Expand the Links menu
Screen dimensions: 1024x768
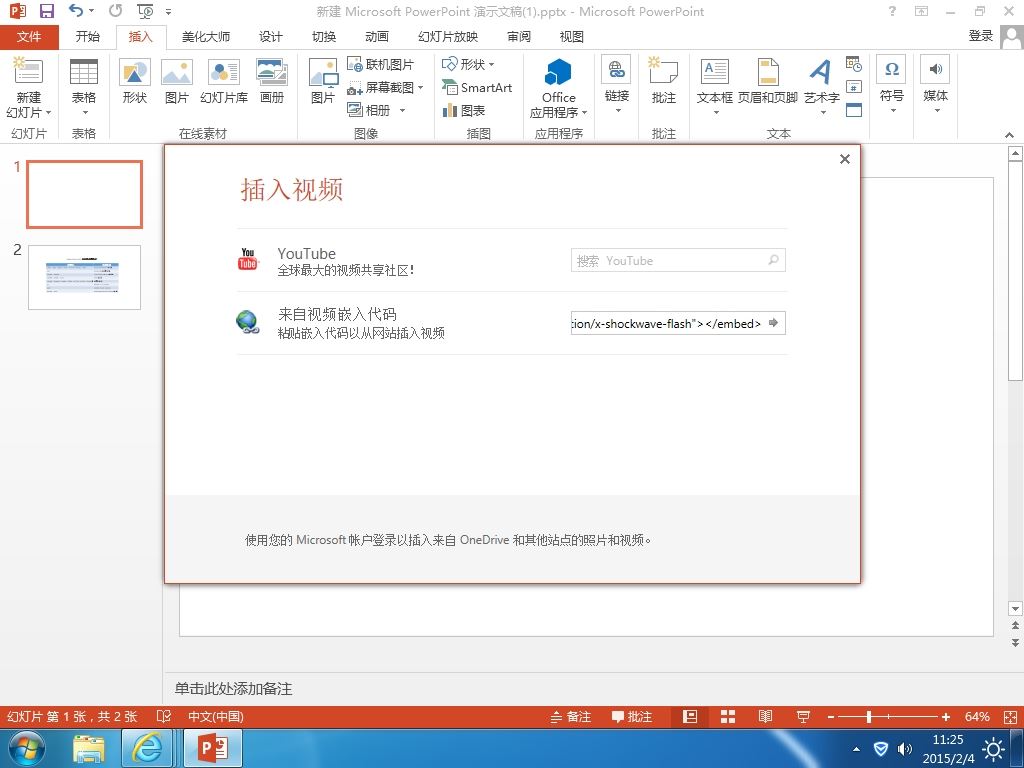(x=616, y=85)
